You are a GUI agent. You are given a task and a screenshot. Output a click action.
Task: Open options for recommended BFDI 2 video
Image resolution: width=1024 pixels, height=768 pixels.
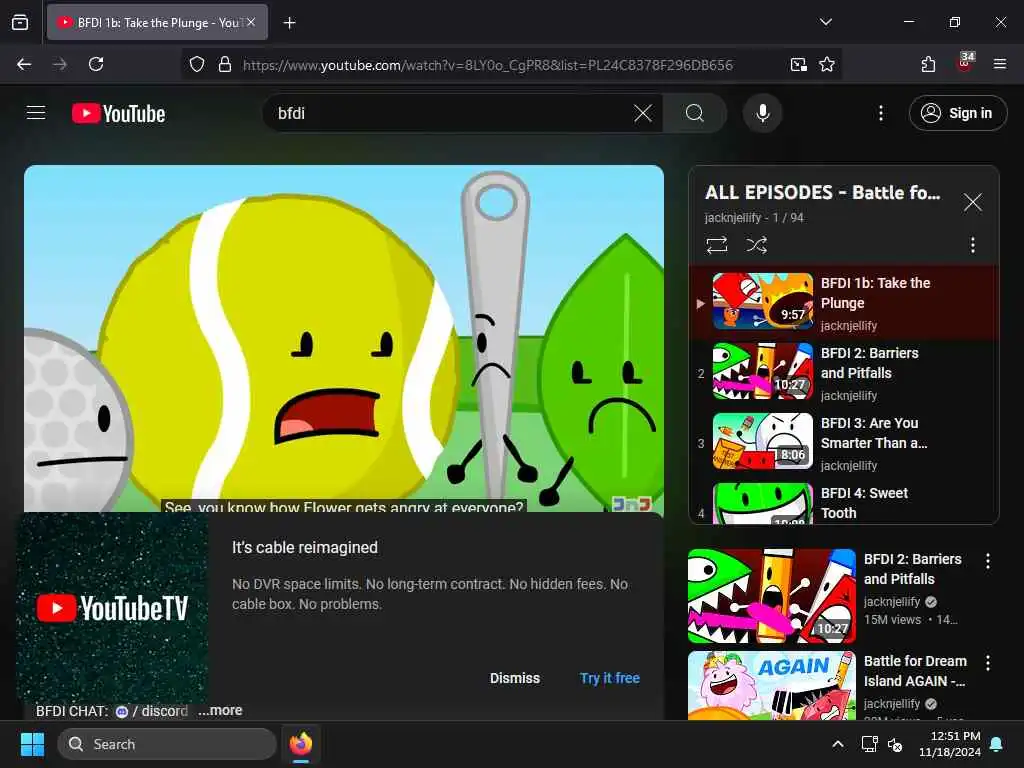(987, 561)
